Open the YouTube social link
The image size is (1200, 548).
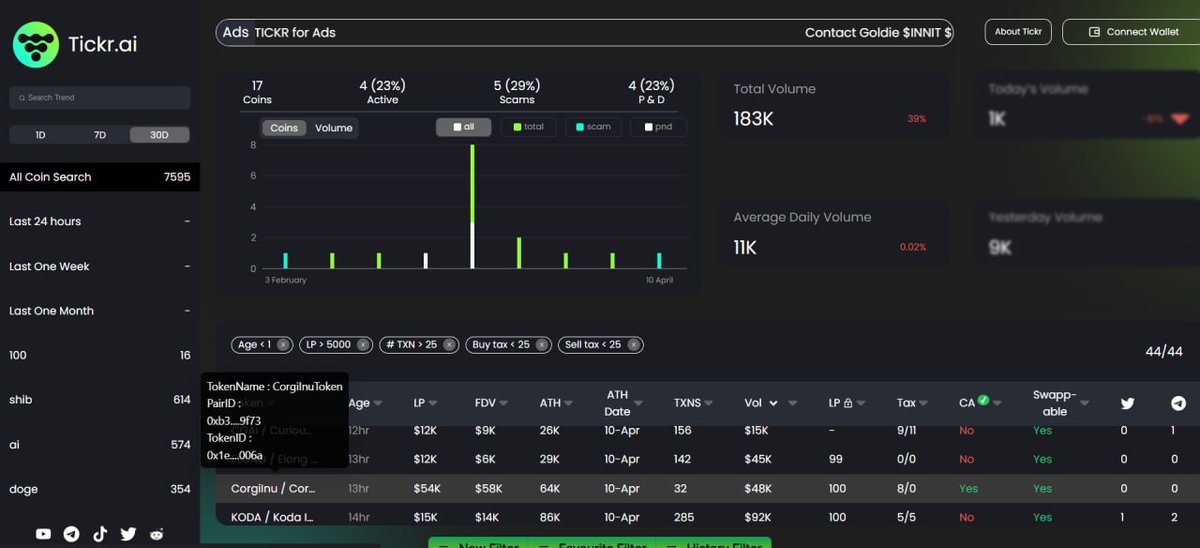(43, 534)
